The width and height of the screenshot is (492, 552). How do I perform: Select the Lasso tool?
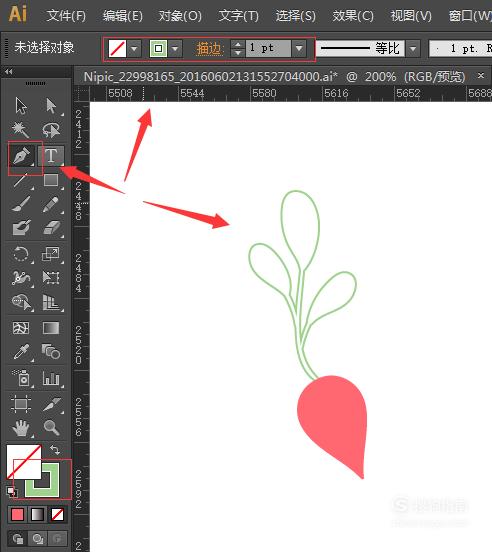51,130
